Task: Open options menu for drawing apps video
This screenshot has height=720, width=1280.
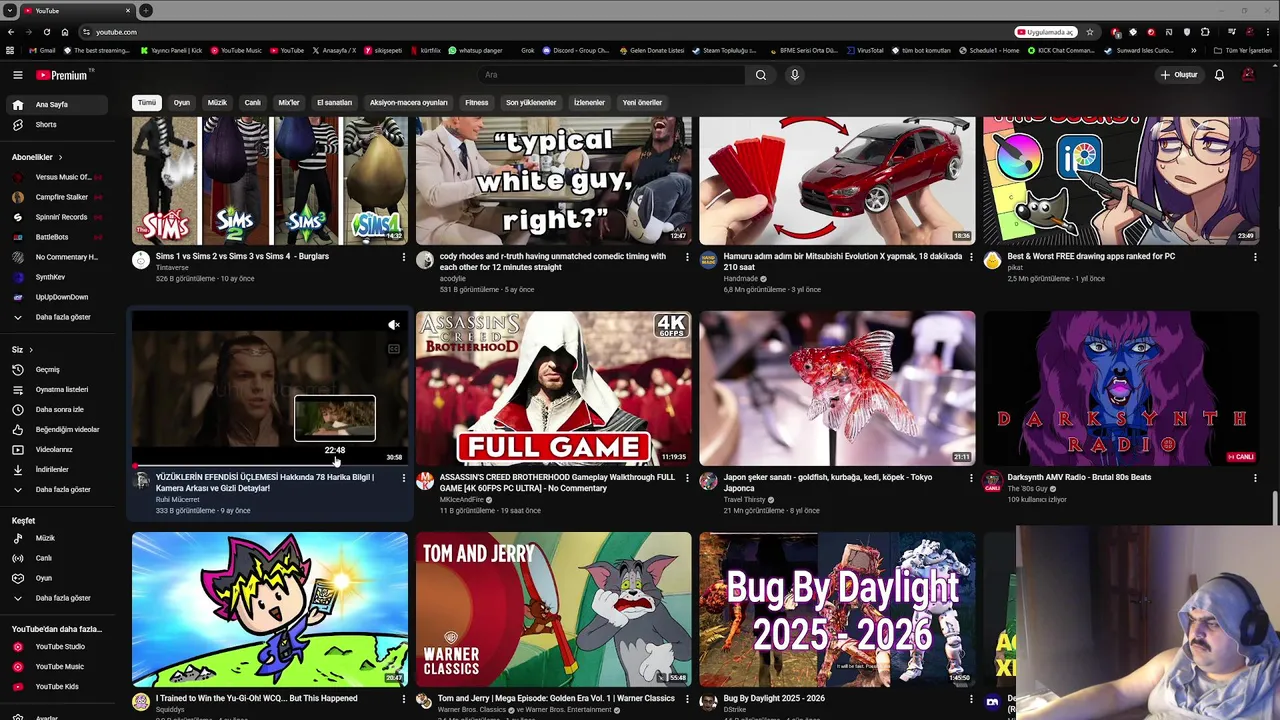Action: pos(1255,257)
